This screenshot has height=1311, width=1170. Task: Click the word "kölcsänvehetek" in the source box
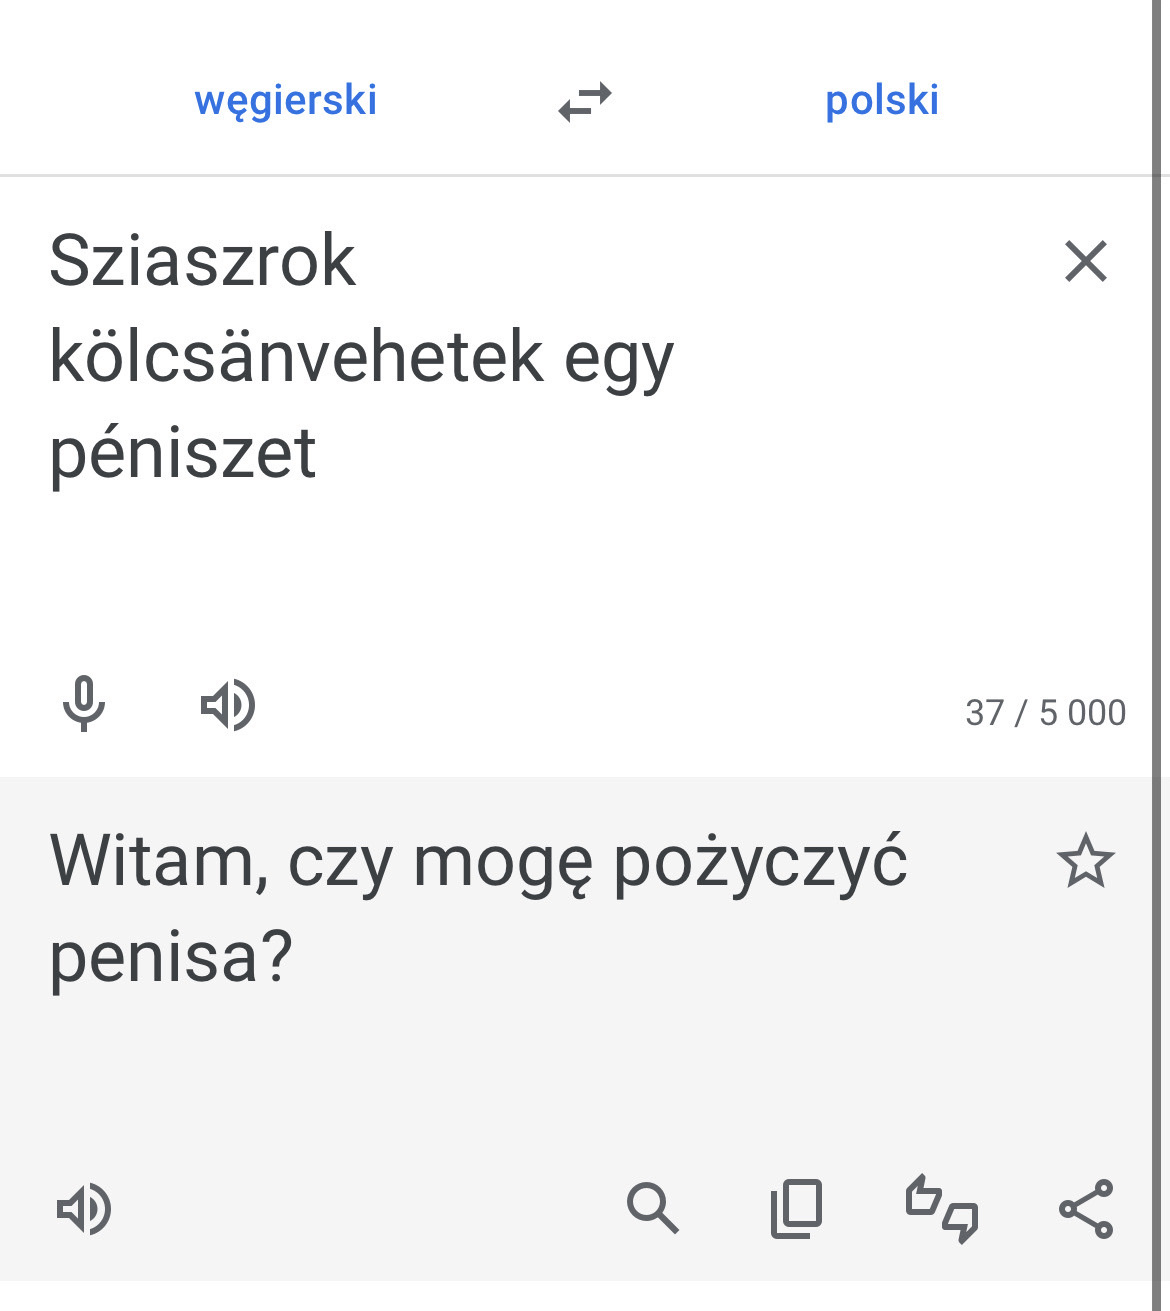pos(296,357)
